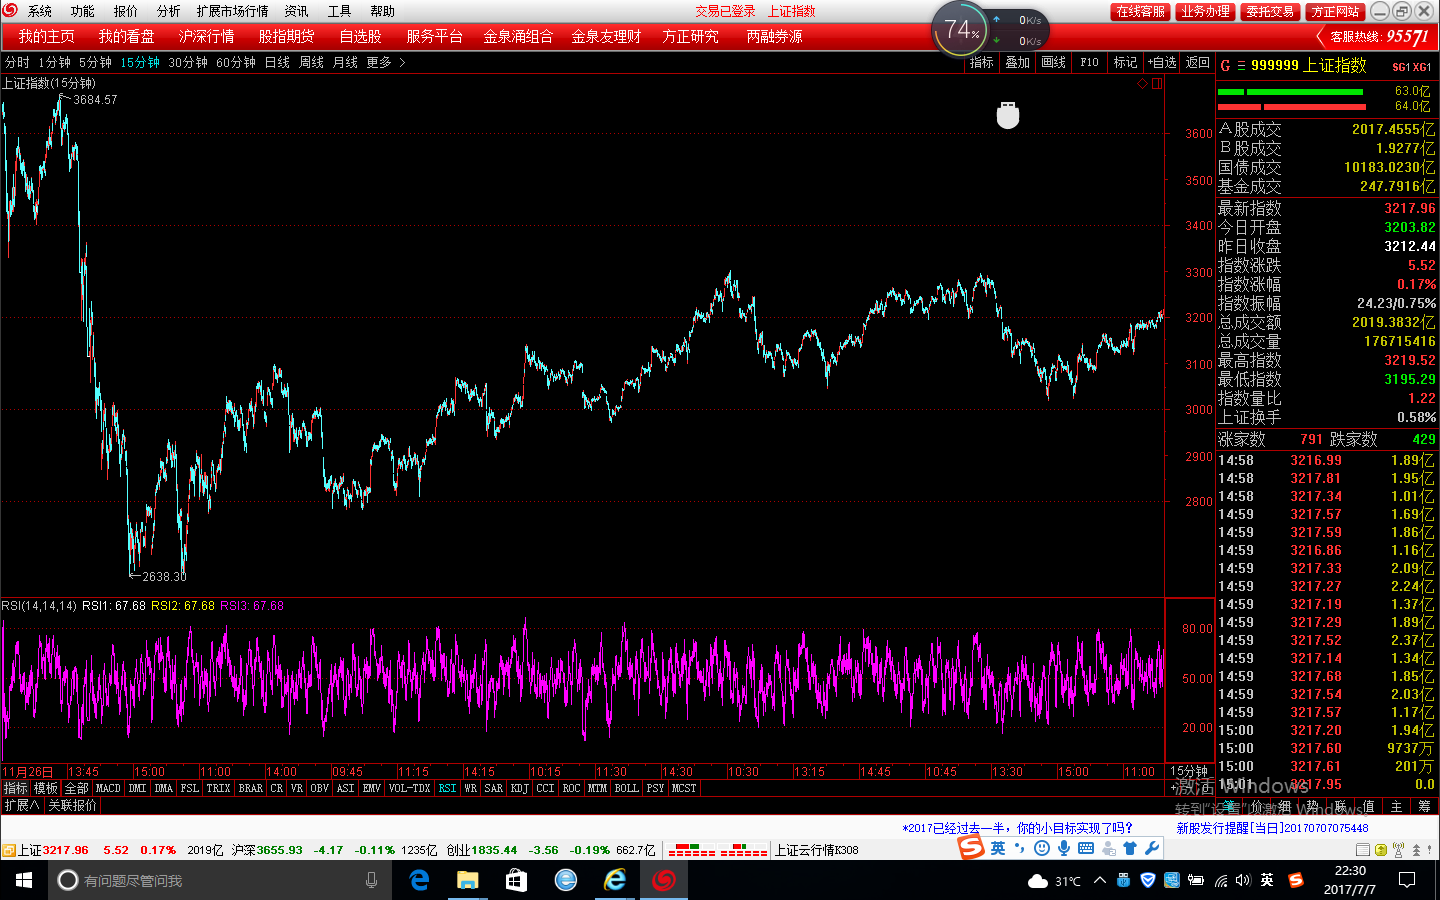This screenshot has height=900, width=1440.
Task: Click the green list icon beside 999999
Action: 1241,66
